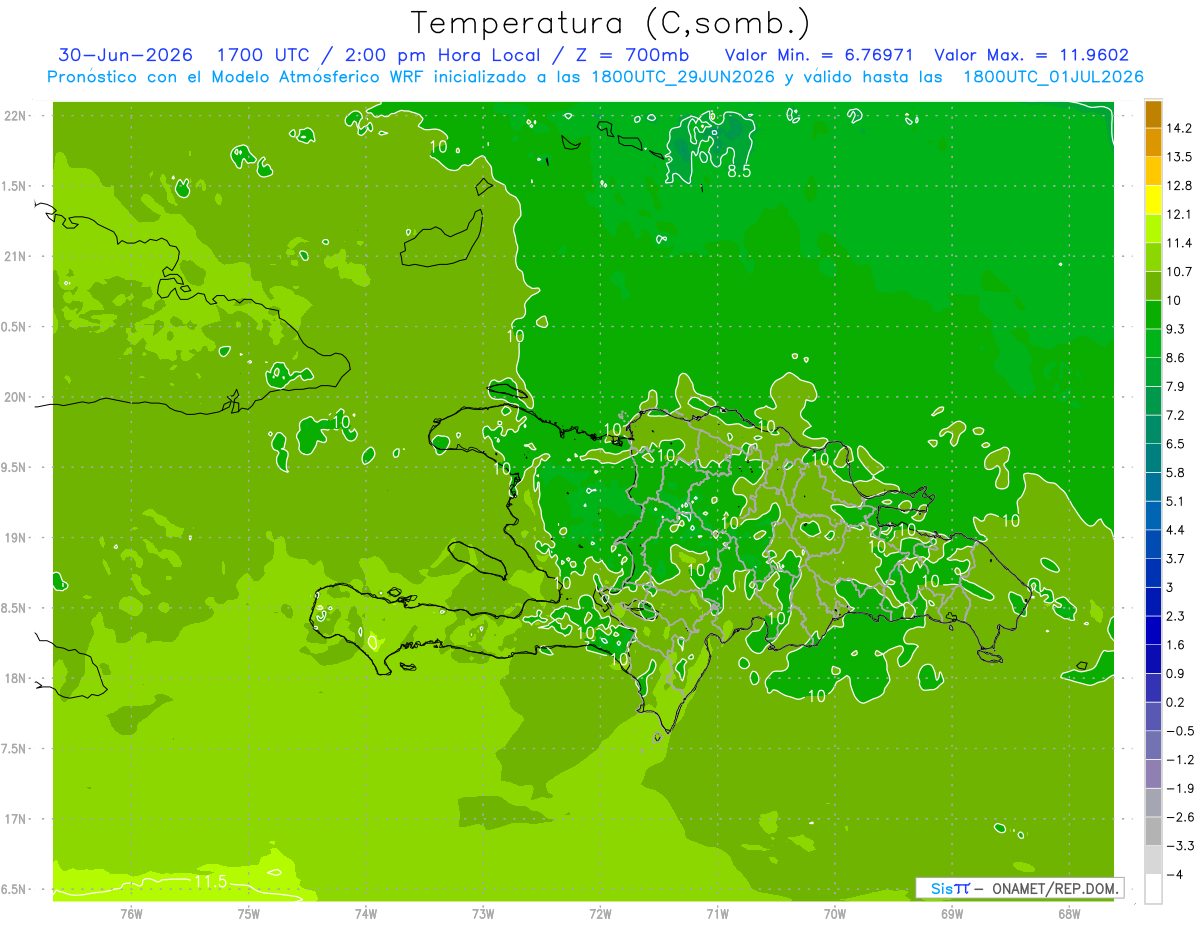The width and height of the screenshot is (1200, 927).
Task: Click the '9.3' colorbar value
Action: coord(1176,329)
